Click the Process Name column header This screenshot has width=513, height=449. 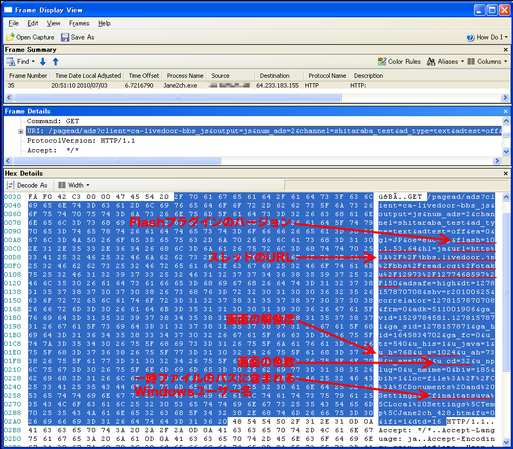pos(185,76)
